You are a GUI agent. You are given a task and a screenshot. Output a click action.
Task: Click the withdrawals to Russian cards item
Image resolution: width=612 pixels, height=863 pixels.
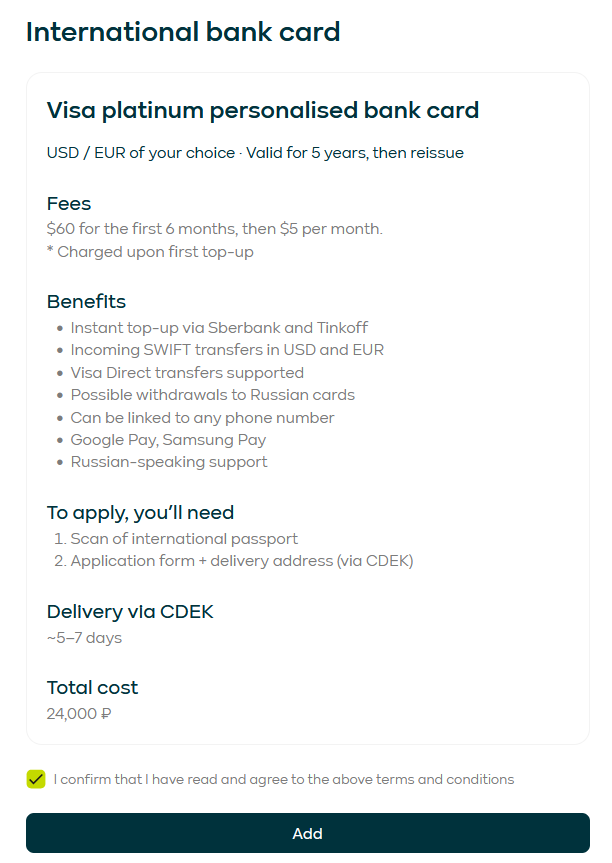click(x=212, y=394)
